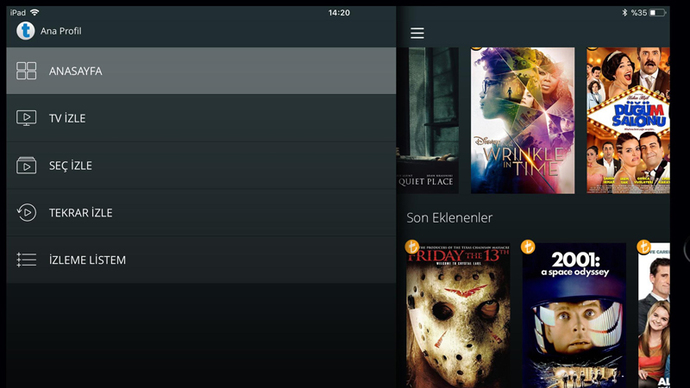Open the Son Eklenenler section heading
690x388 pixels.
coord(449,218)
